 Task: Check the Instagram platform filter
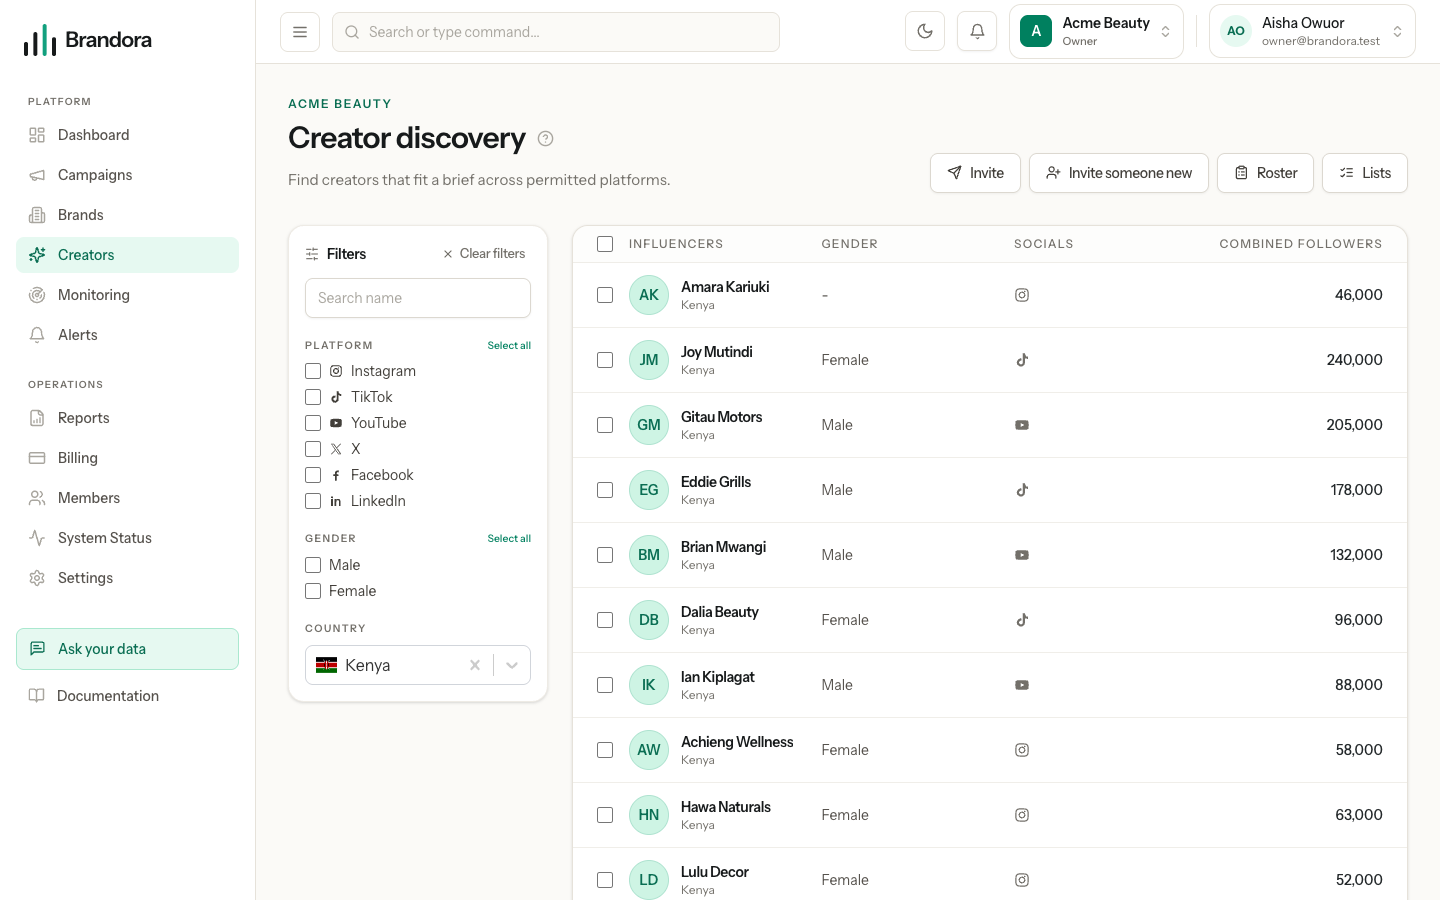[313, 371]
